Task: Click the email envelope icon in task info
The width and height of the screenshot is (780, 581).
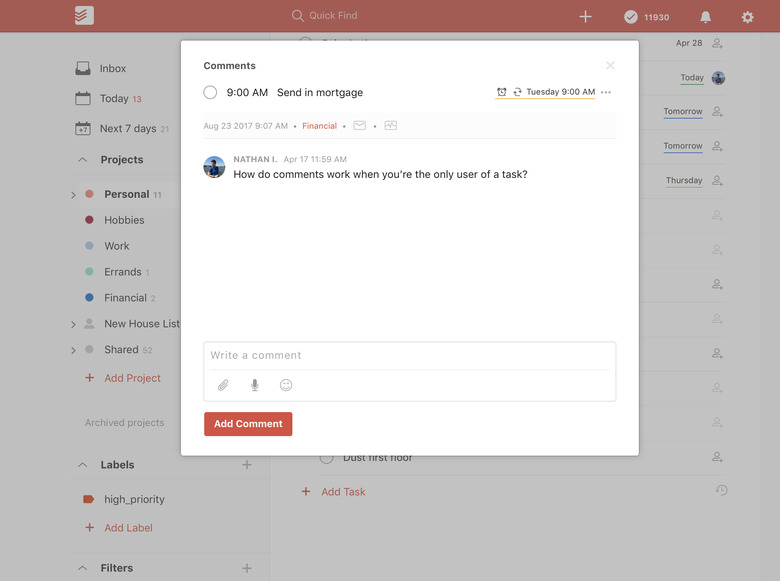Action: click(x=359, y=125)
